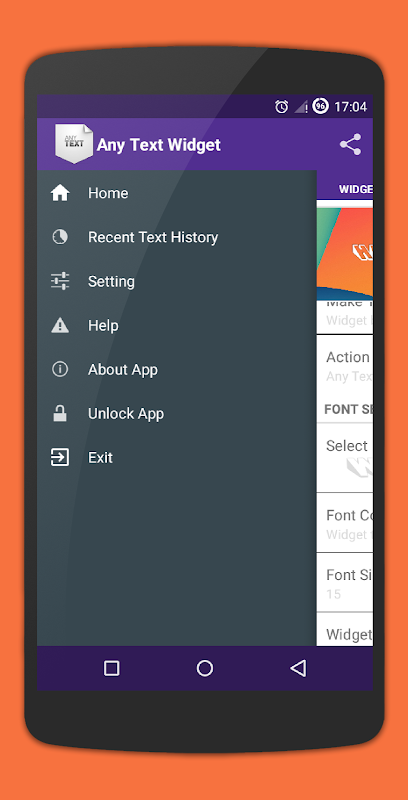
Task: Tap the Exit door icon
Action: coord(60,457)
